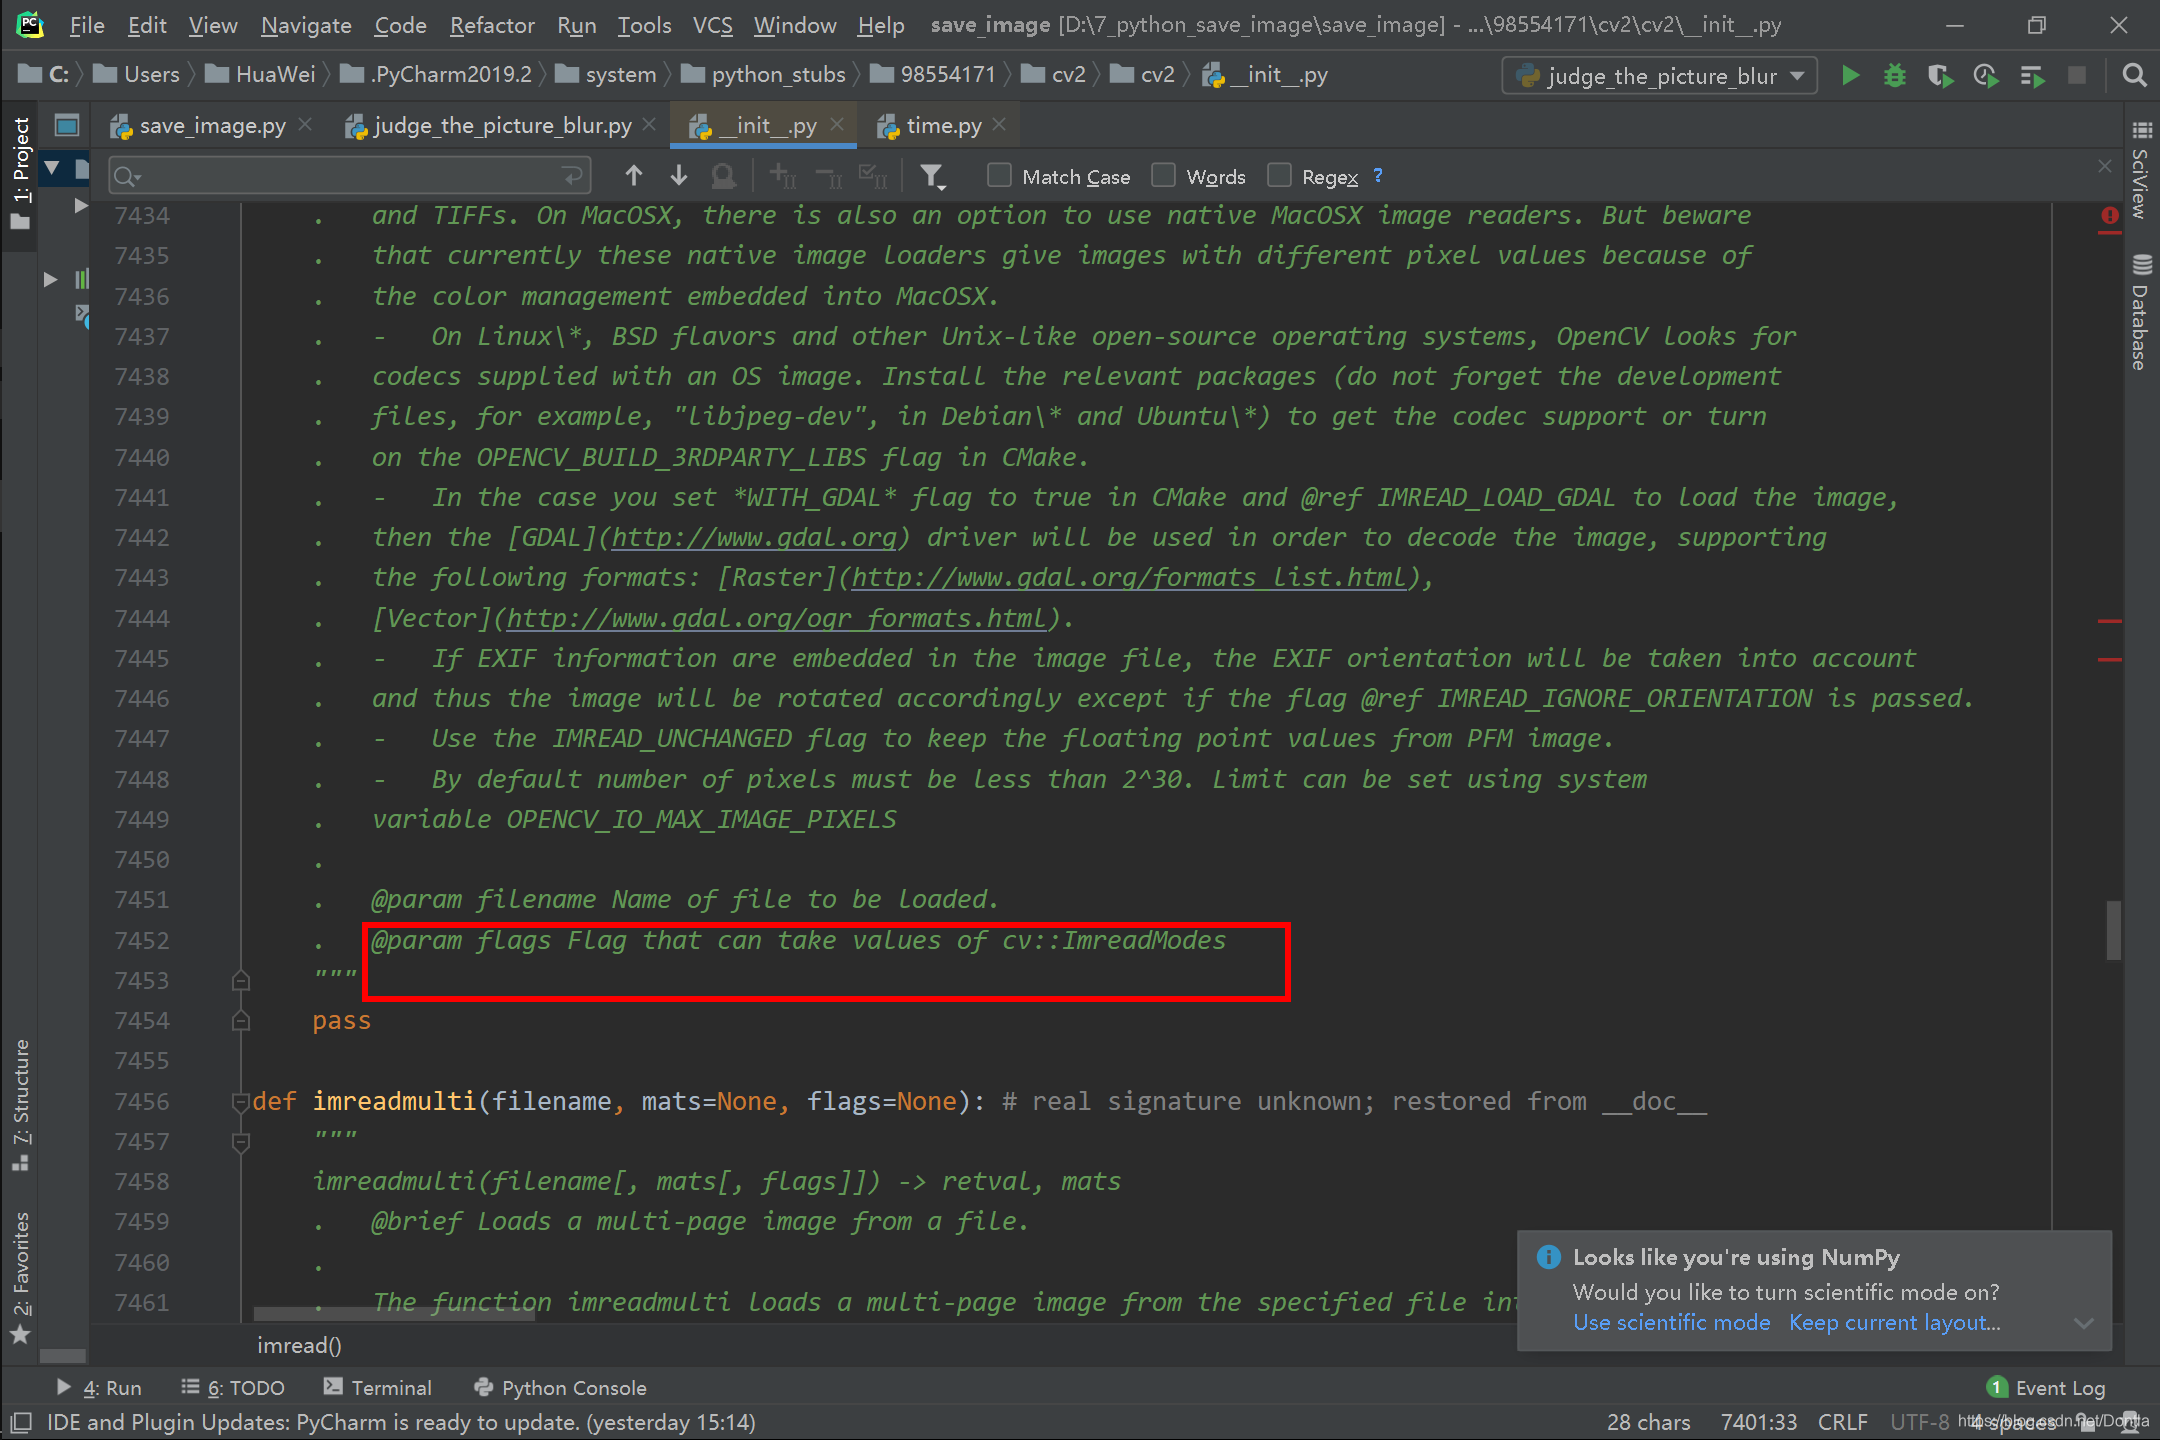Open the Navigate menu
Viewport: 2160px width, 1440px height.
[x=306, y=25]
